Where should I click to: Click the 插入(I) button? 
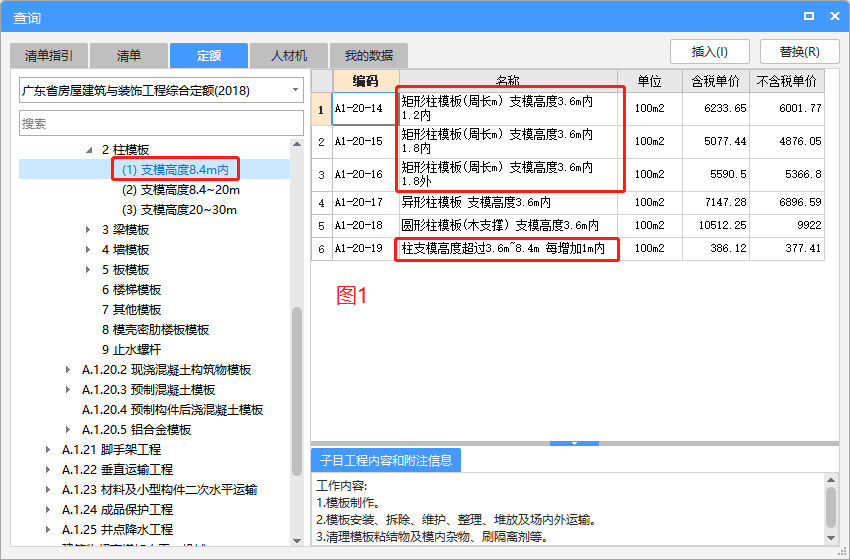(710, 52)
